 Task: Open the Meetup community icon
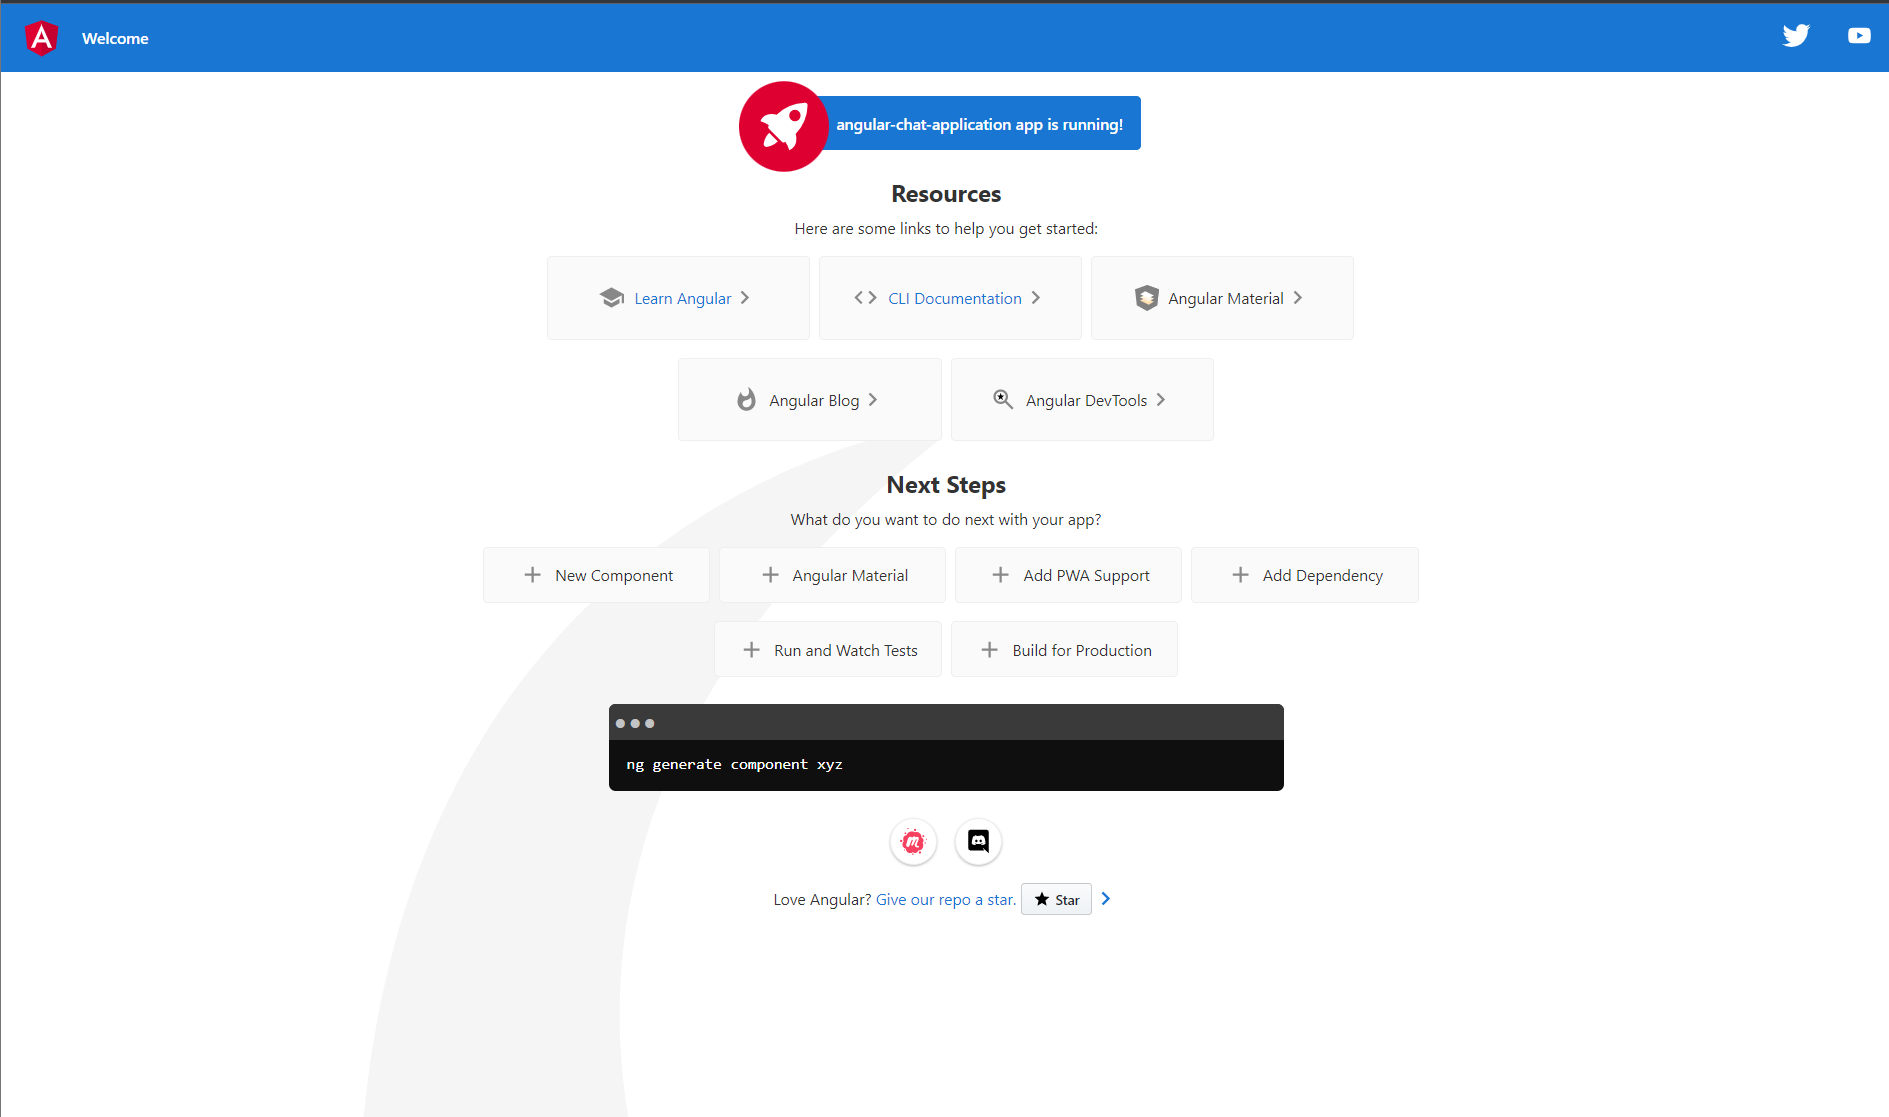[x=913, y=842]
